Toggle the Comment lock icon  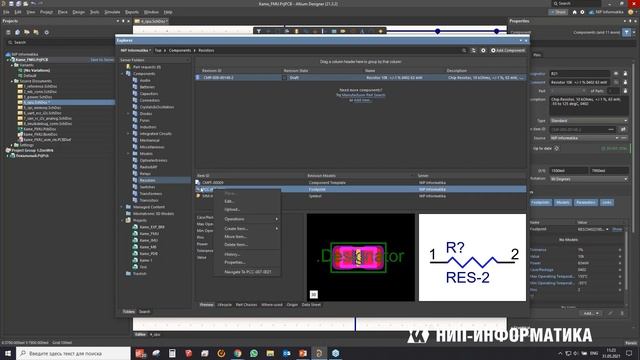[x=625, y=82]
